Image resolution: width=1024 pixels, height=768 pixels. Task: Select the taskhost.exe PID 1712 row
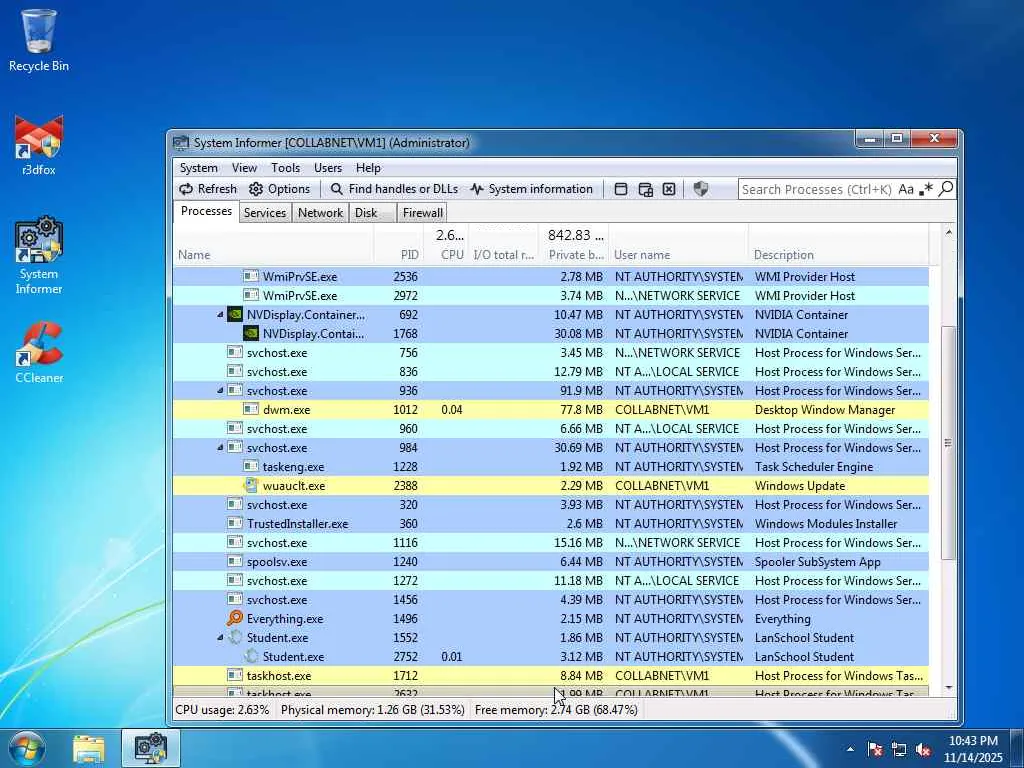[x=551, y=676]
